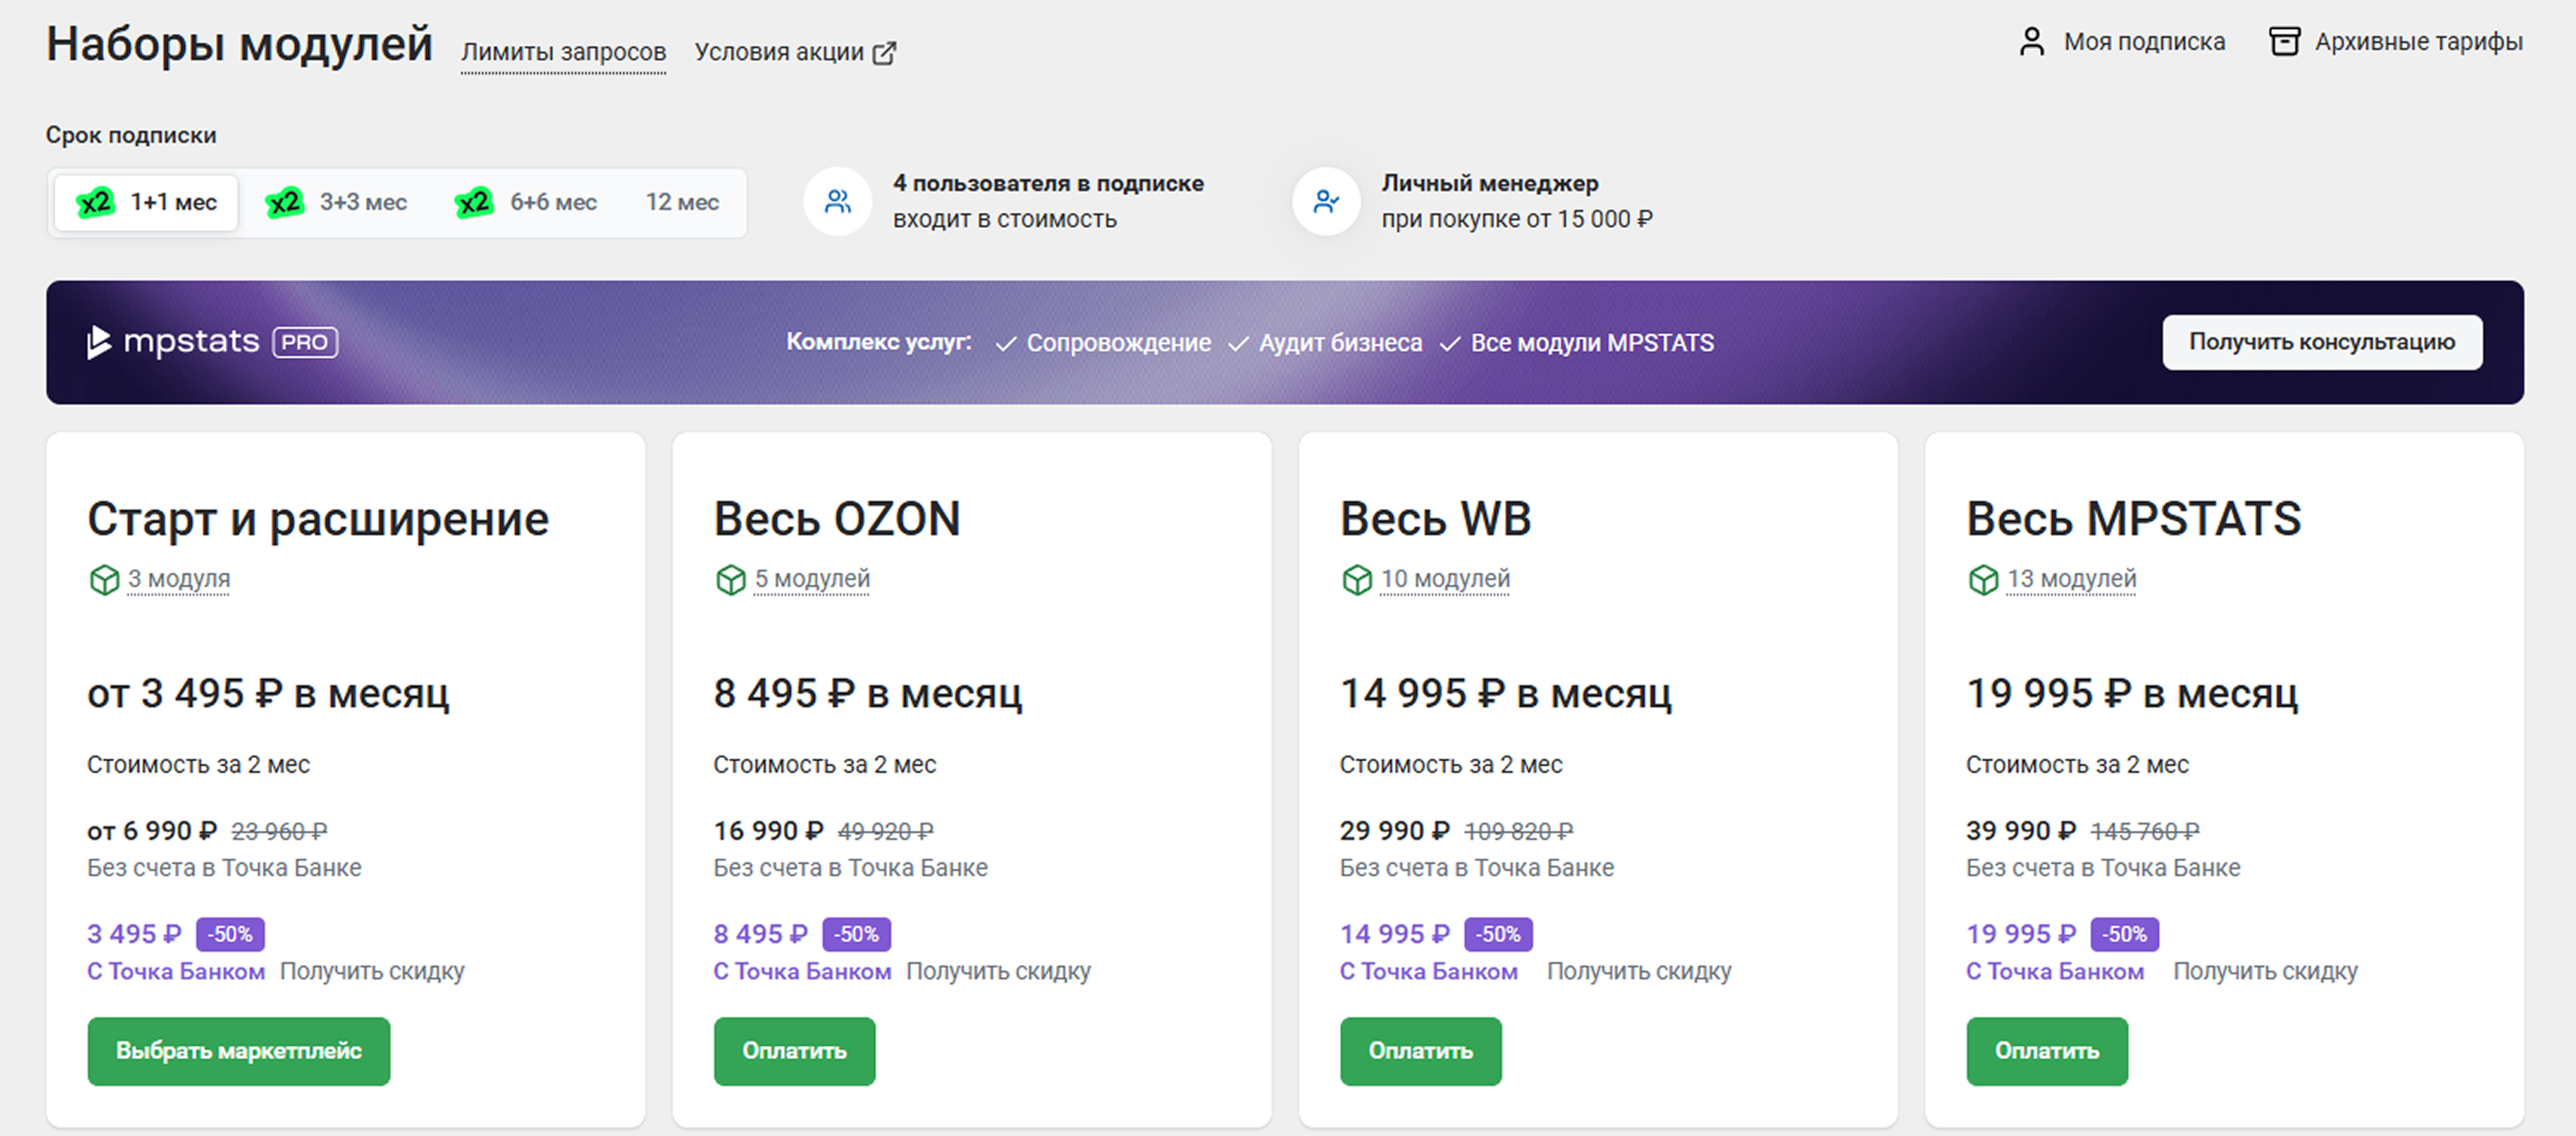
Task: Click the mpstats PRO logo in banner
Action: point(213,342)
